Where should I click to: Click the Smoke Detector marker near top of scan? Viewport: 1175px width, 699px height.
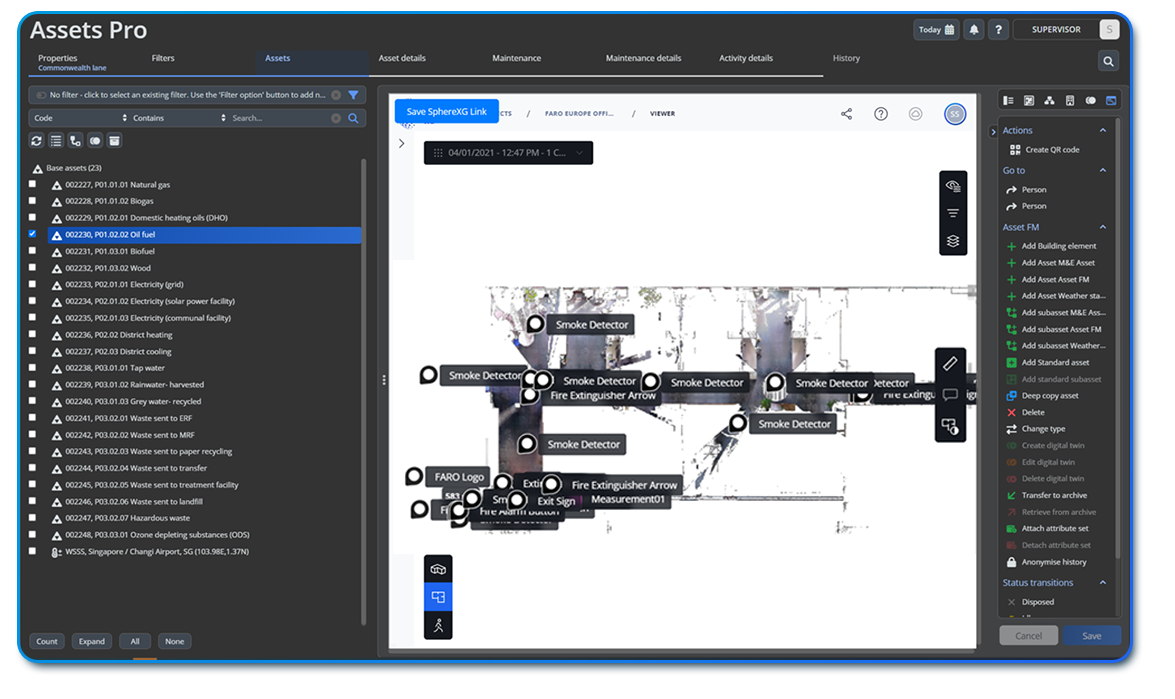535,324
